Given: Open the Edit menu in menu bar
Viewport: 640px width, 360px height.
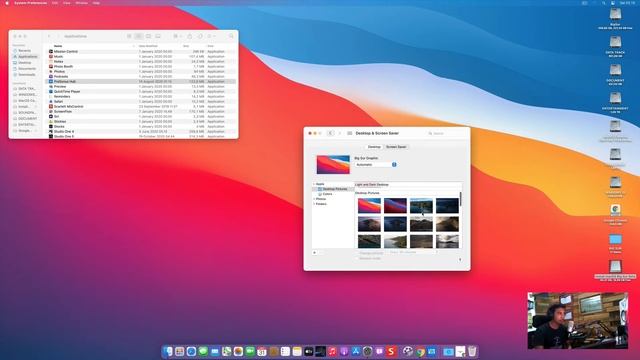Looking at the screenshot, I should (55, 3).
